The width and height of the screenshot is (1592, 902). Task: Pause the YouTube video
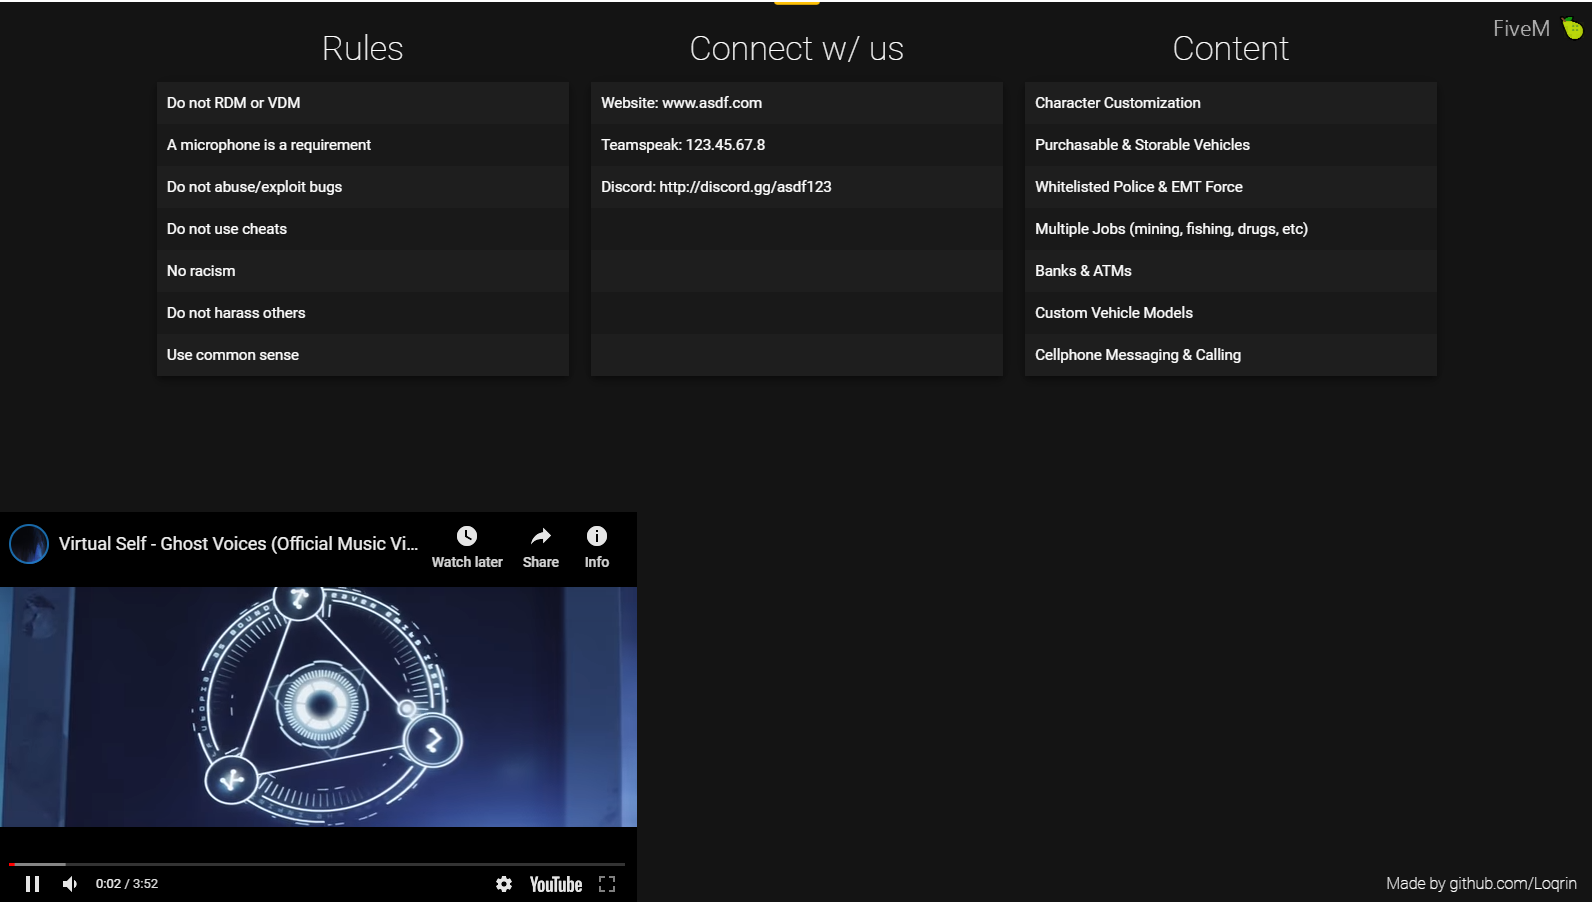32,884
